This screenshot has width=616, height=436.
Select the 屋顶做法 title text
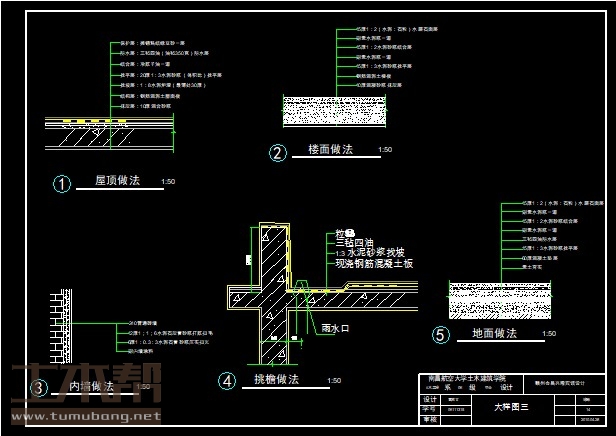coord(117,181)
